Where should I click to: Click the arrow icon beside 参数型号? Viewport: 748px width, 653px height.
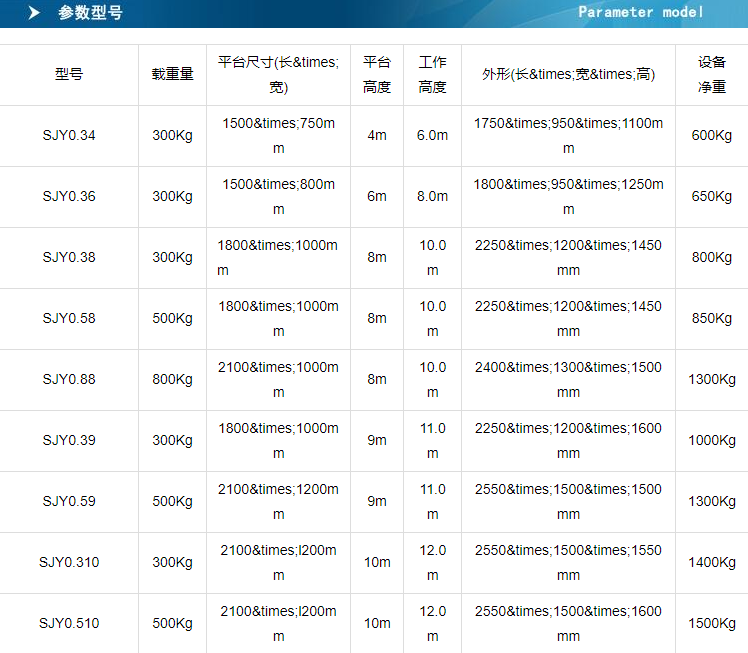(34, 12)
